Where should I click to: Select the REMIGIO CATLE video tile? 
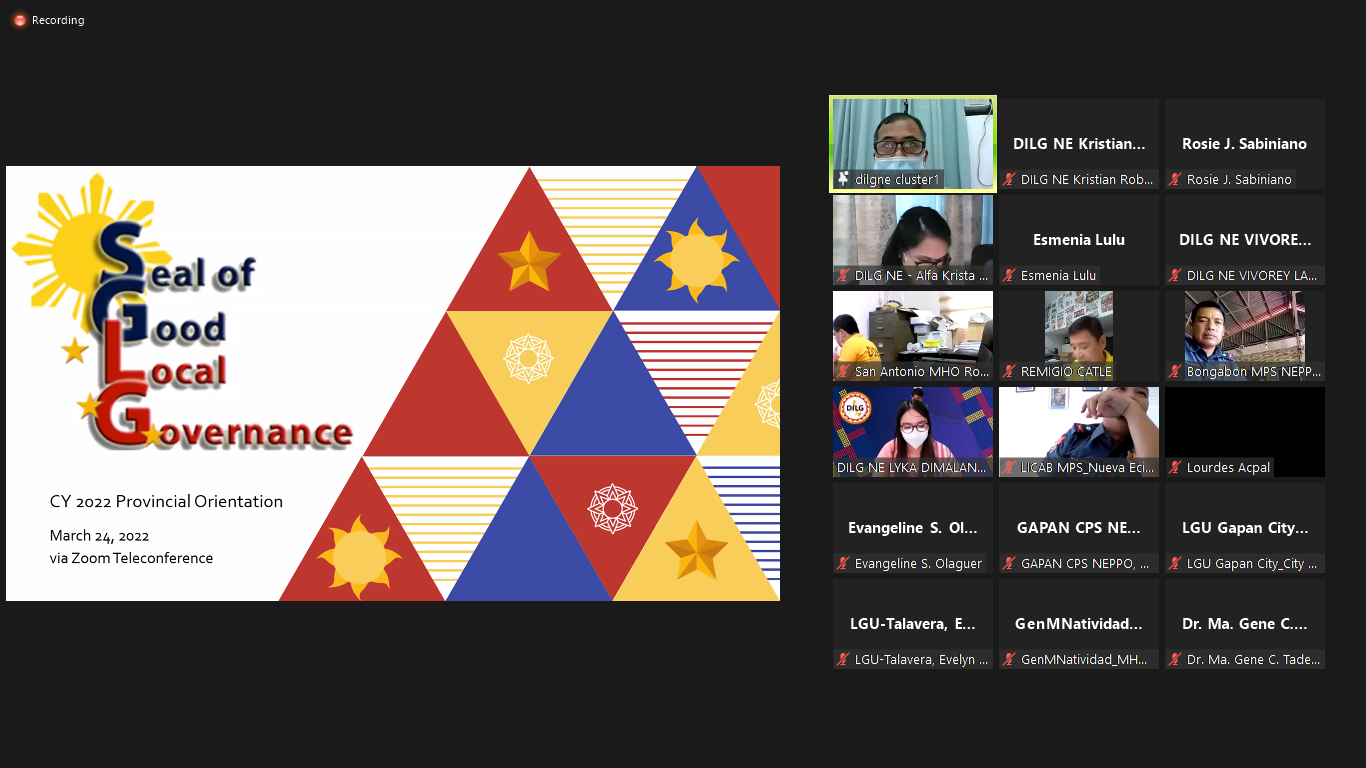pos(1079,336)
